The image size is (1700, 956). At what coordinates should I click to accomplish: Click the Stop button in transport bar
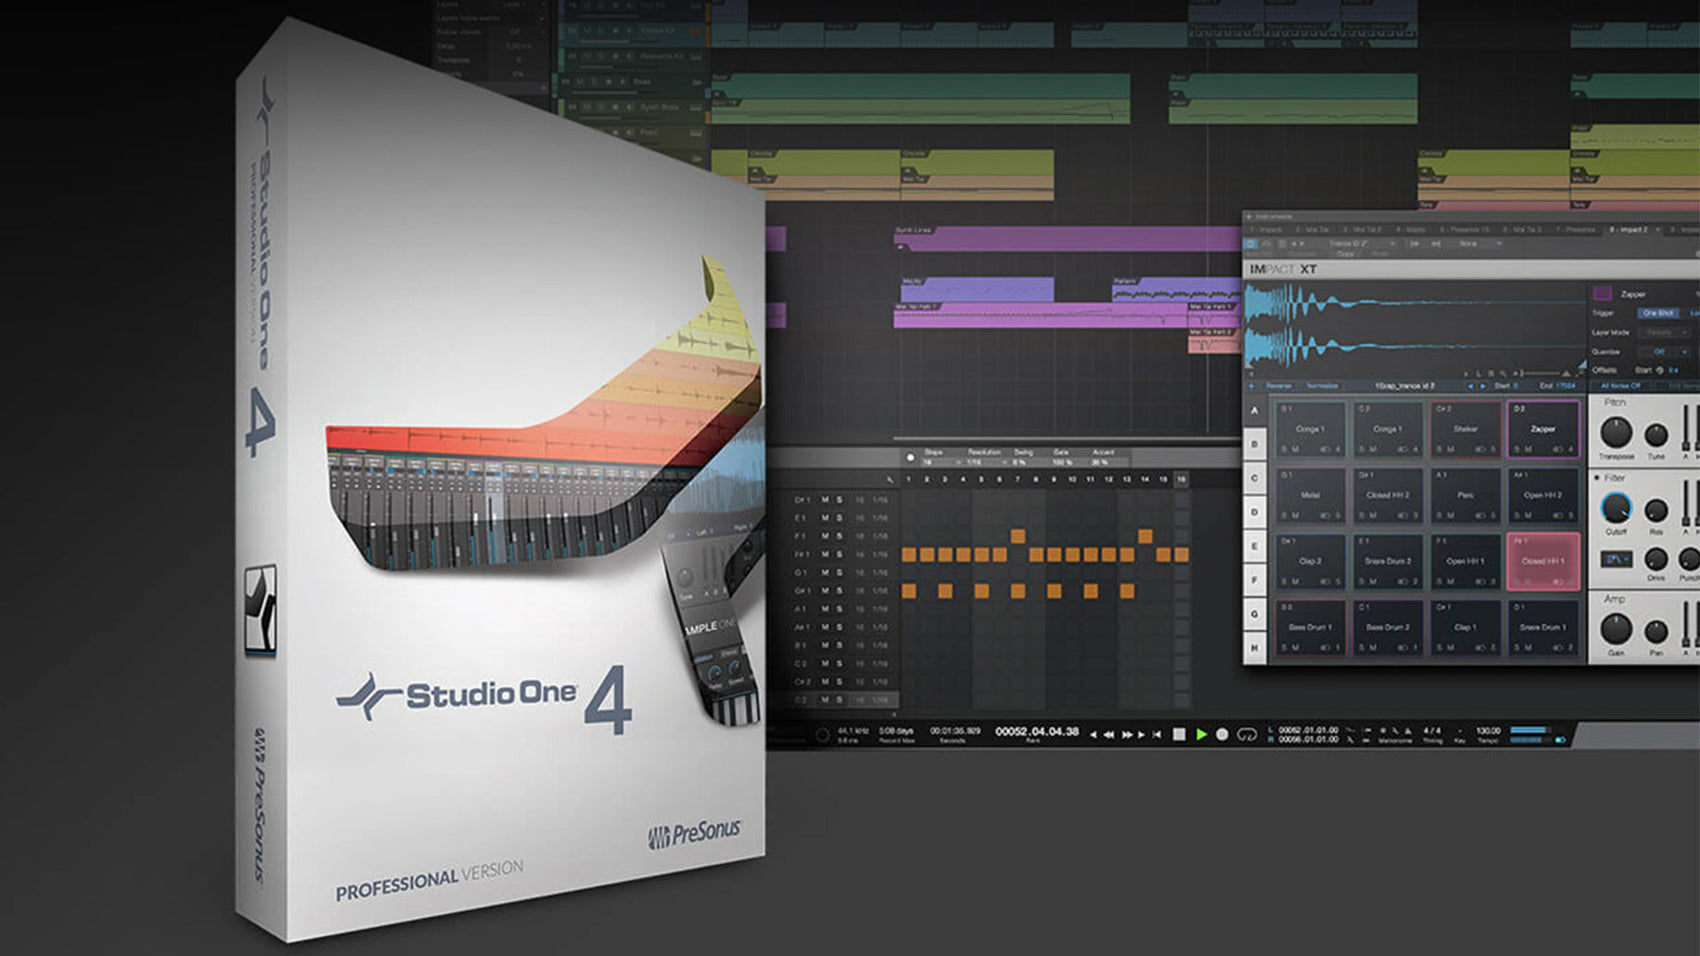coord(1179,734)
